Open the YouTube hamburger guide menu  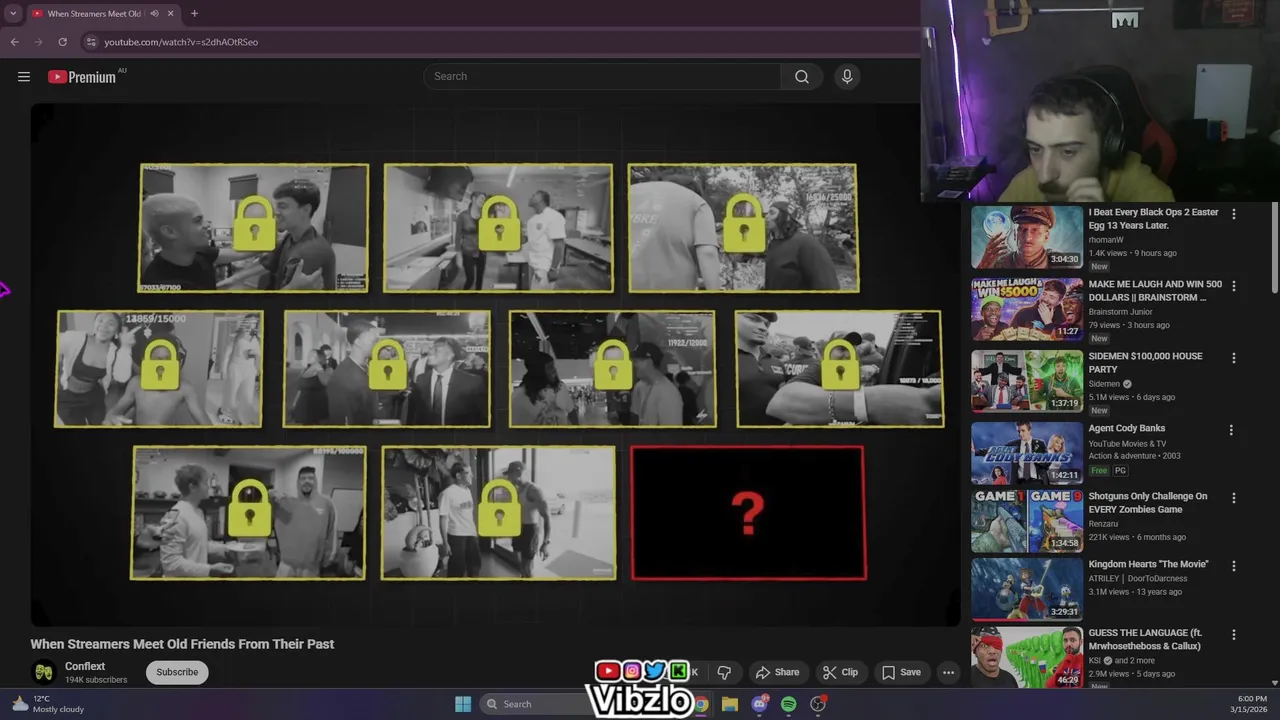24,77
